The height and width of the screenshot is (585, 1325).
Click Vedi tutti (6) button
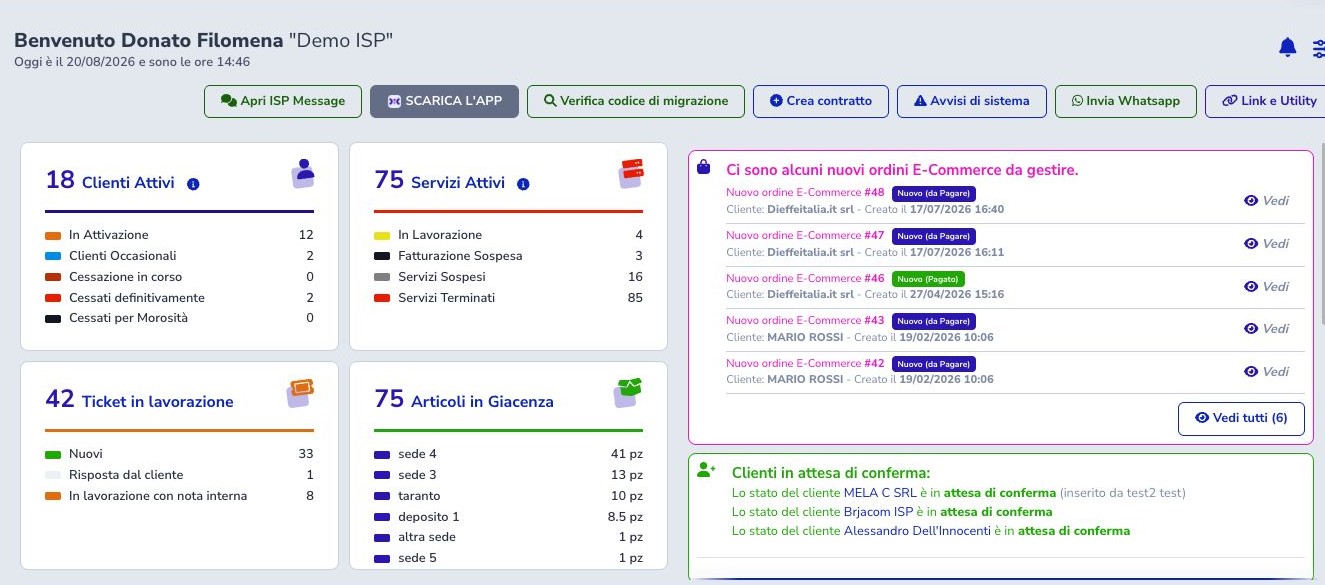pos(1241,418)
